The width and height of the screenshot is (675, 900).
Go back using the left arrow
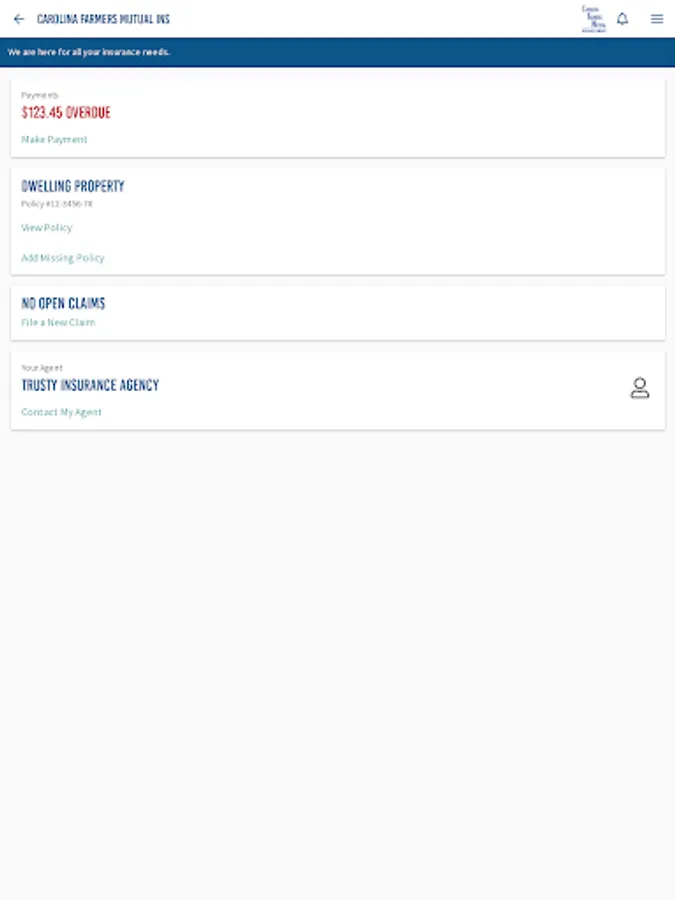(x=18, y=19)
